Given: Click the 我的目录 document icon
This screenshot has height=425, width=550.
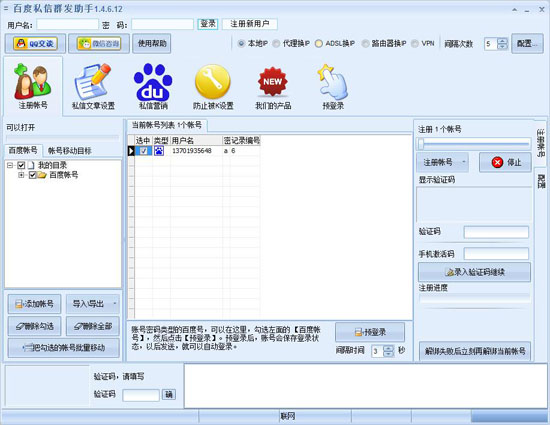Looking at the screenshot, I should 31,165.
